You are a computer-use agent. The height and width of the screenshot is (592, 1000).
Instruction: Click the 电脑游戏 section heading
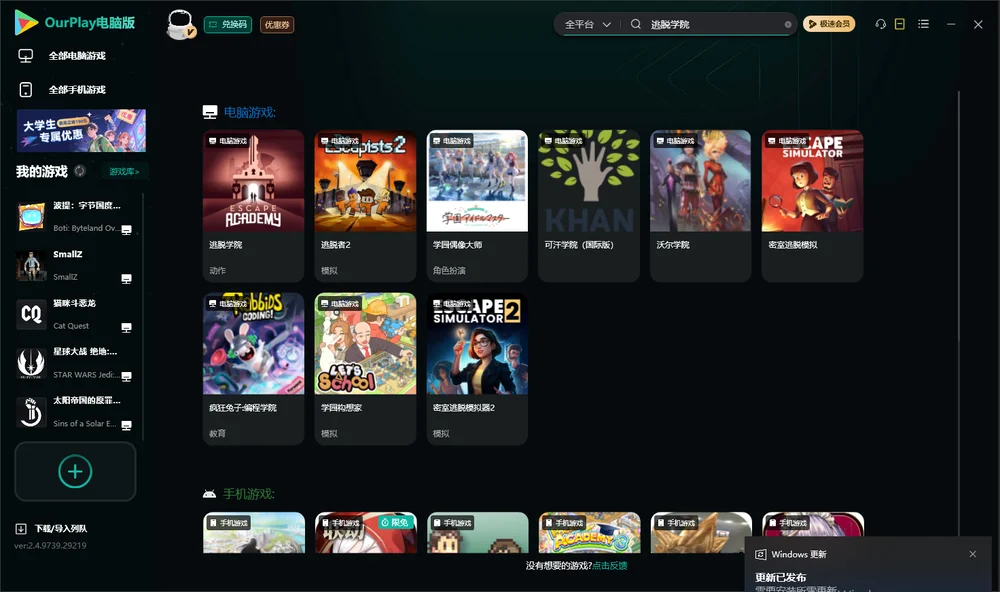tap(249, 113)
